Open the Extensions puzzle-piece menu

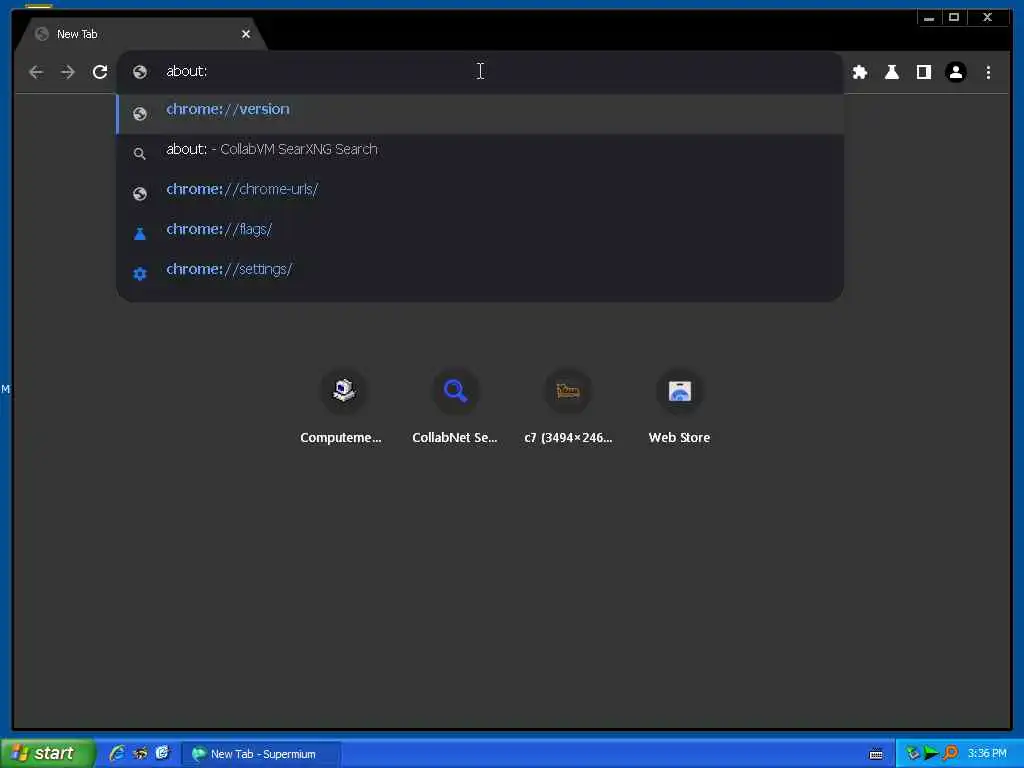(x=860, y=72)
